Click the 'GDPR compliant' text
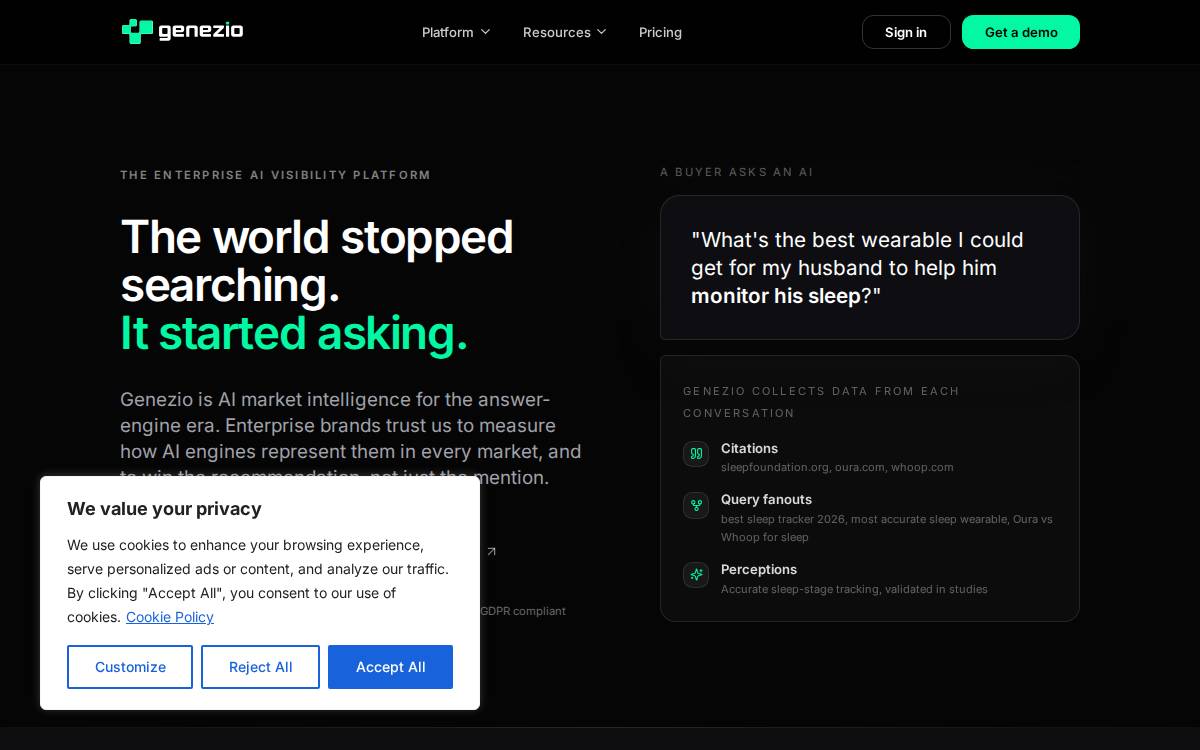Image resolution: width=1200 pixels, height=750 pixels. click(523, 611)
